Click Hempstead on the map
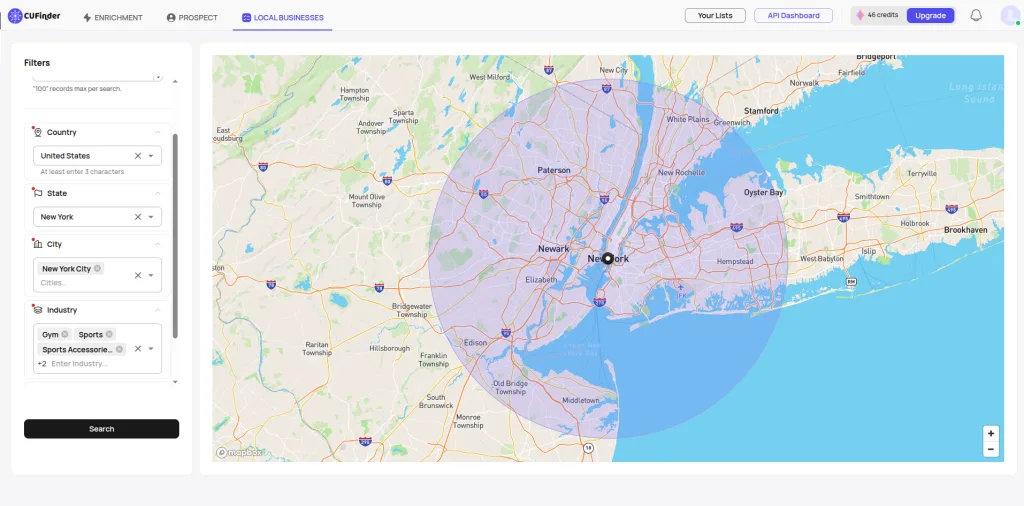Viewport: 1024px width, 506px height. tap(735, 261)
